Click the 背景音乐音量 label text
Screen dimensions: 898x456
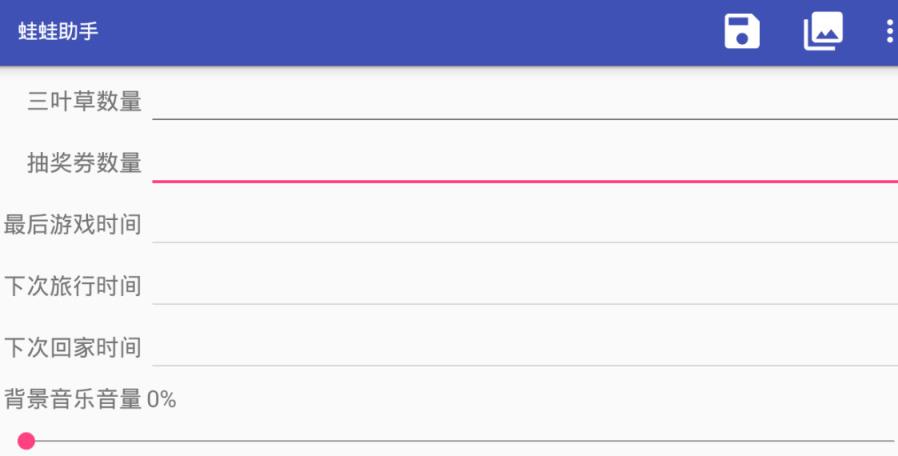pyautogui.click(x=72, y=400)
